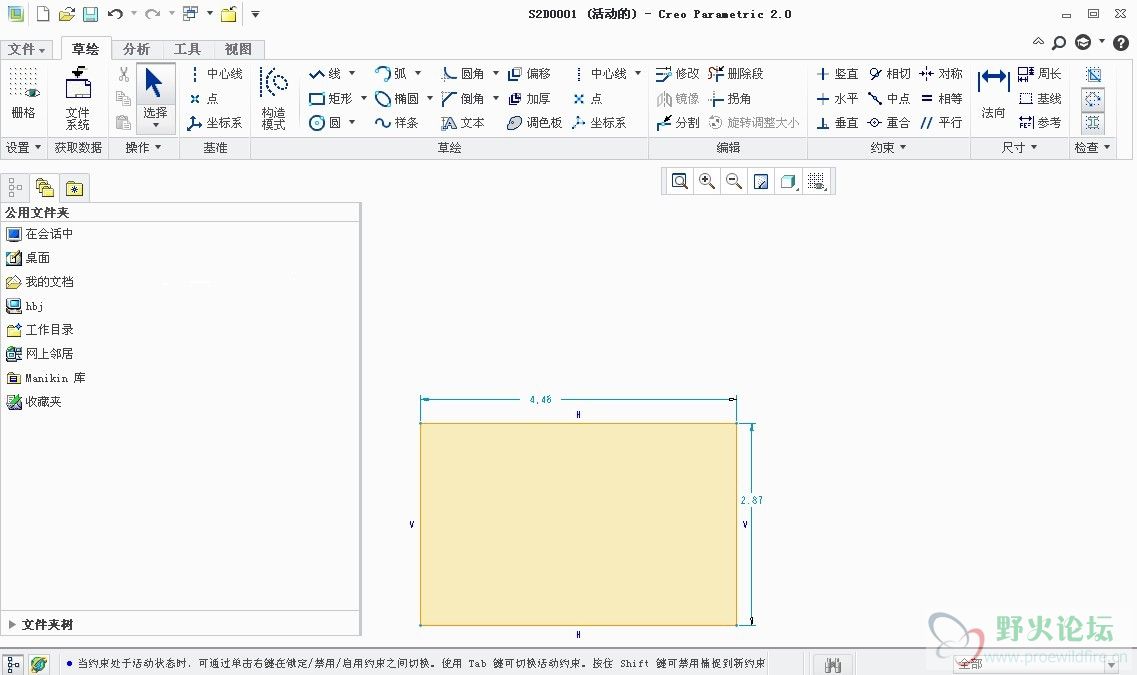Open the Palette (调色板) tool
This screenshot has height=675, width=1137.
click(534, 123)
